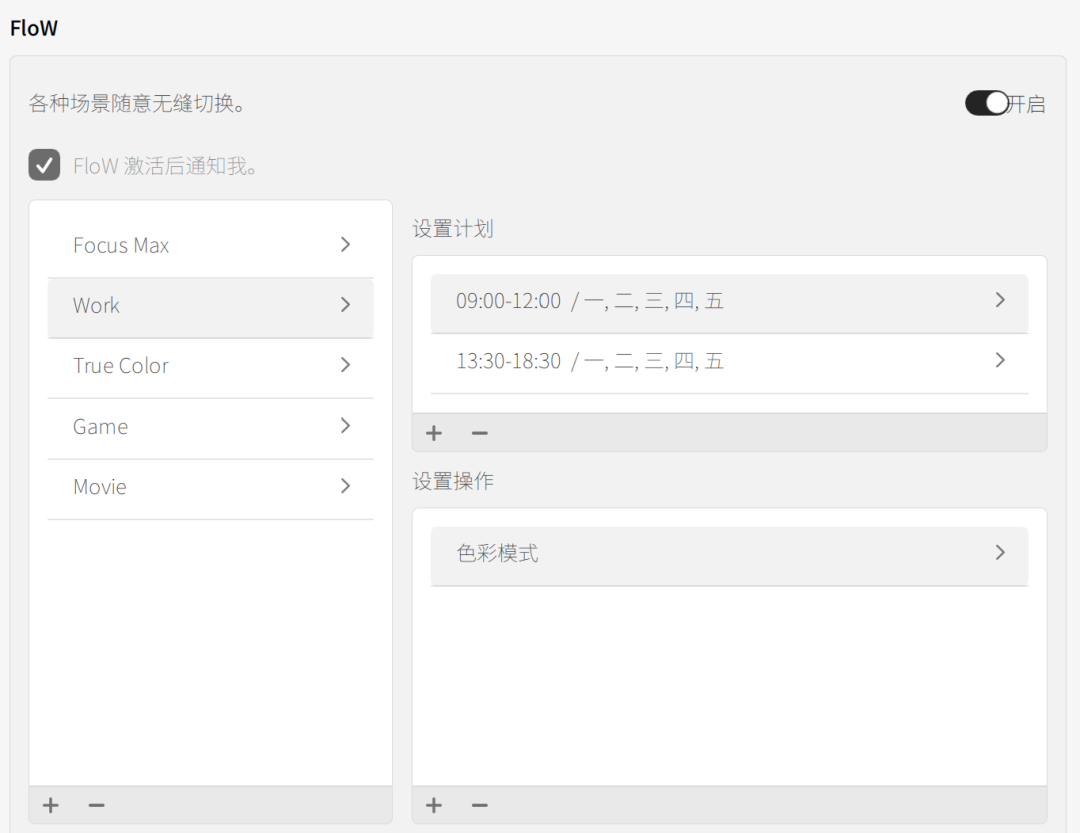This screenshot has width=1080, height=833.
Task: Open chevron on 13:30-18:30 schedule row
Action: (x=999, y=360)
